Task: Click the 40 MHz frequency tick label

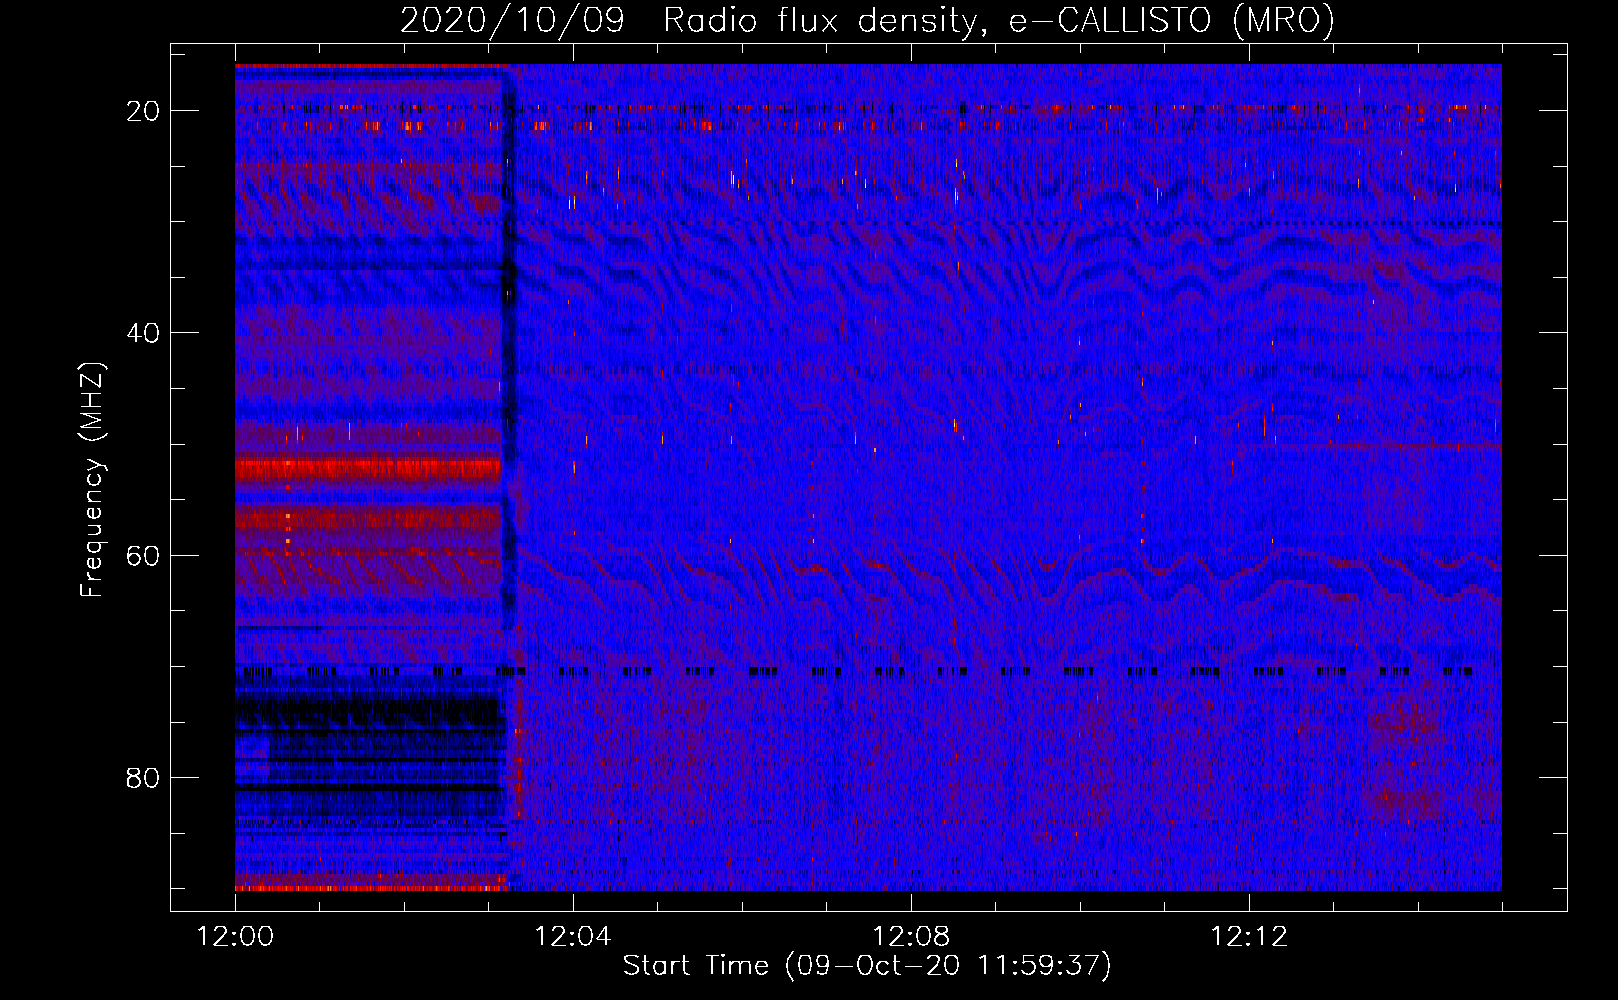Action: [x=143, y=333]
